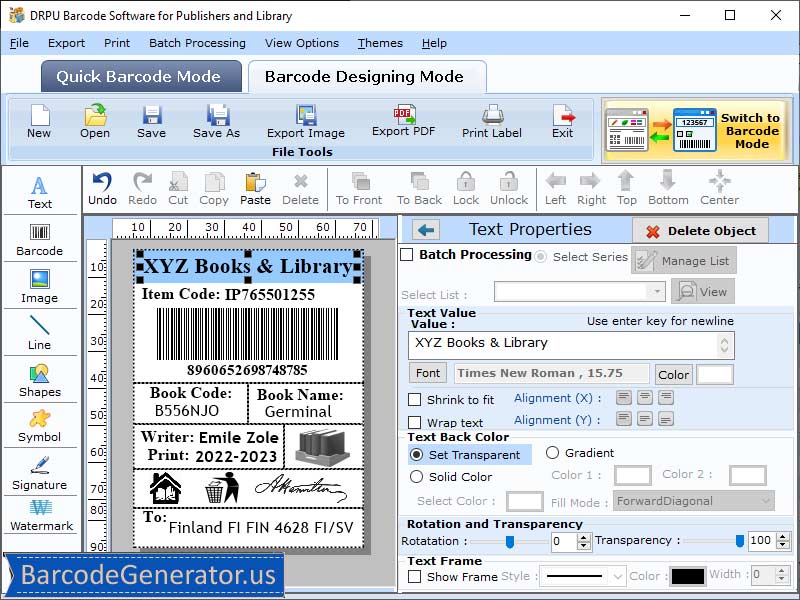Open the Themes menu
Screen dimensions: 800x600
tap(380, 43)
